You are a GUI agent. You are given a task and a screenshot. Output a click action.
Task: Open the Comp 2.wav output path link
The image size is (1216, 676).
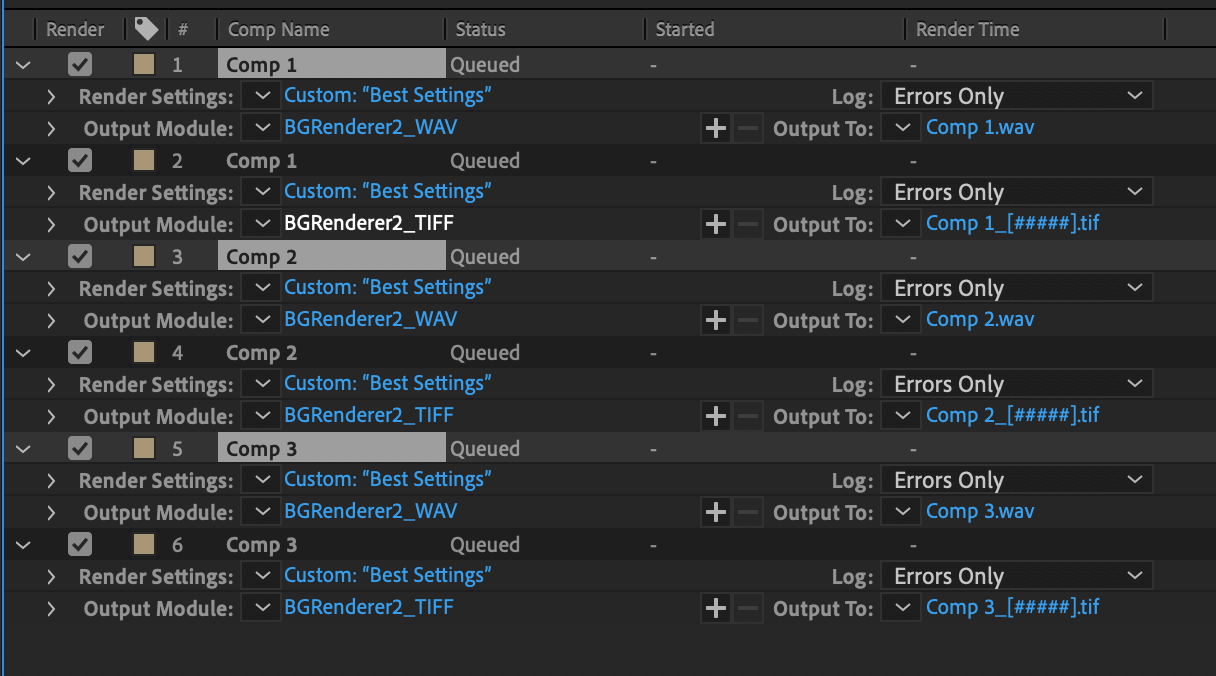click(x=980, y=320)
